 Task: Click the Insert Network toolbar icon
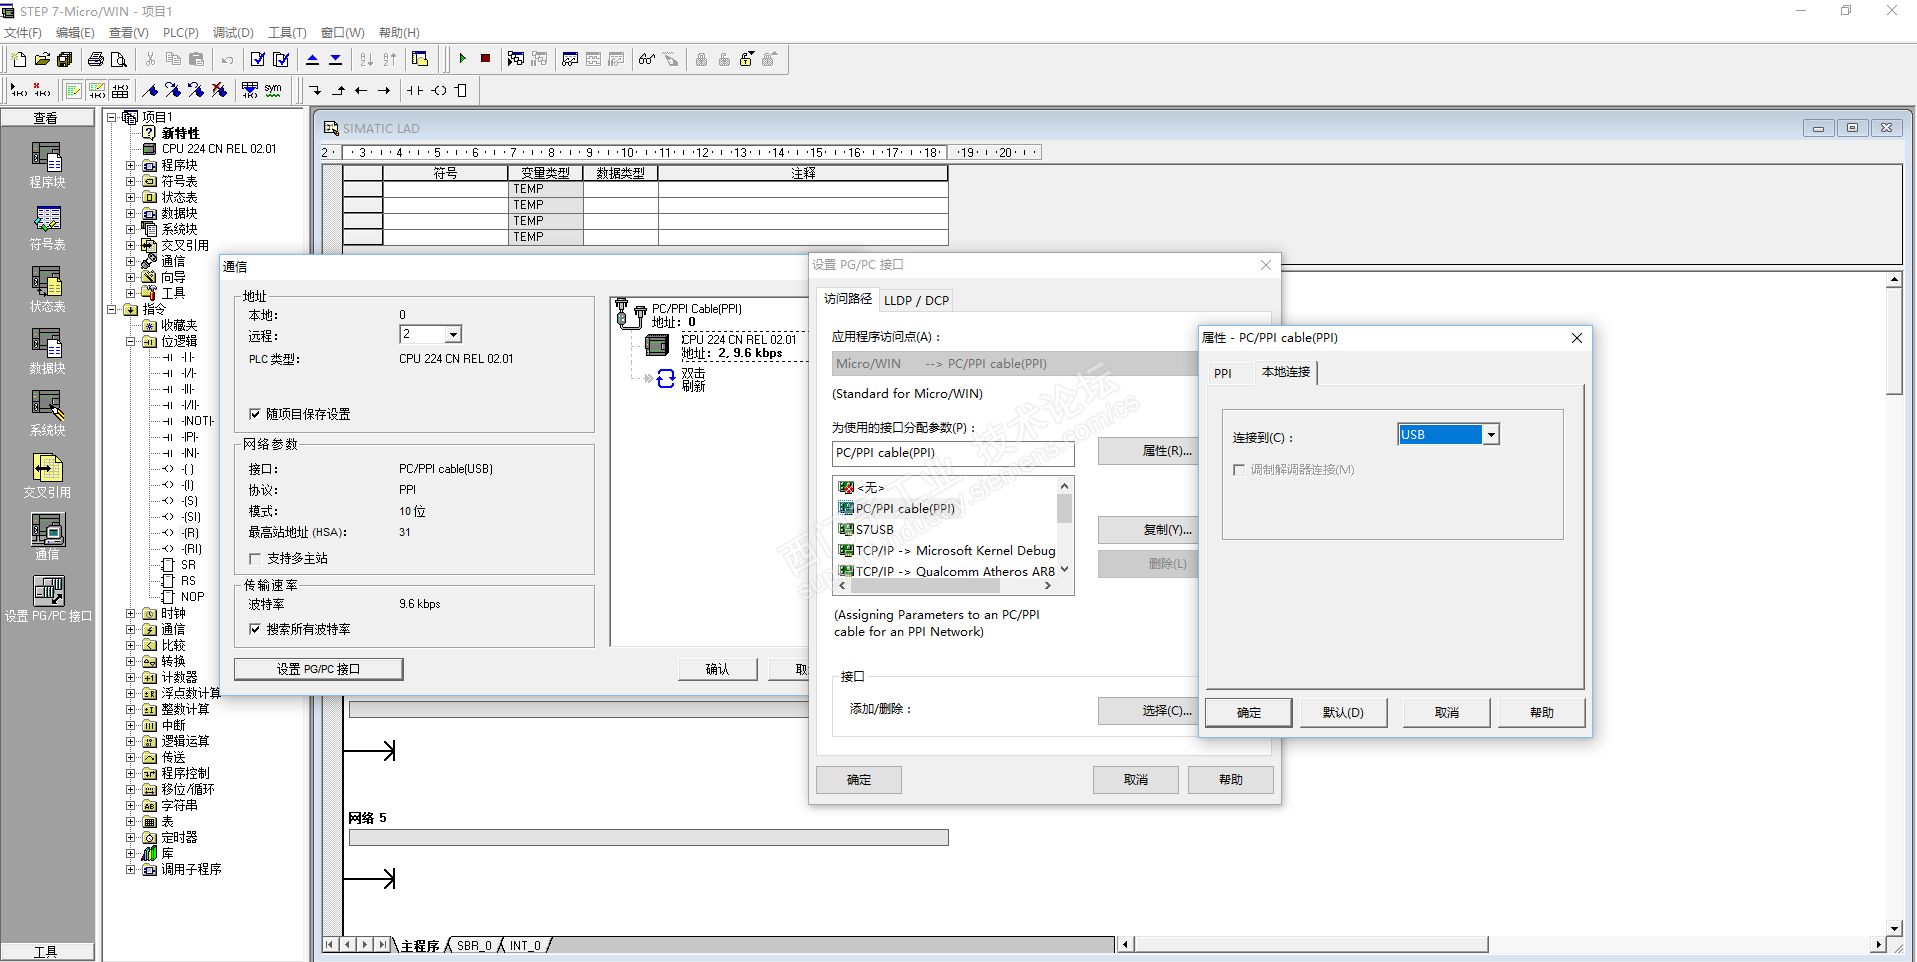click(x=19, y=91)
